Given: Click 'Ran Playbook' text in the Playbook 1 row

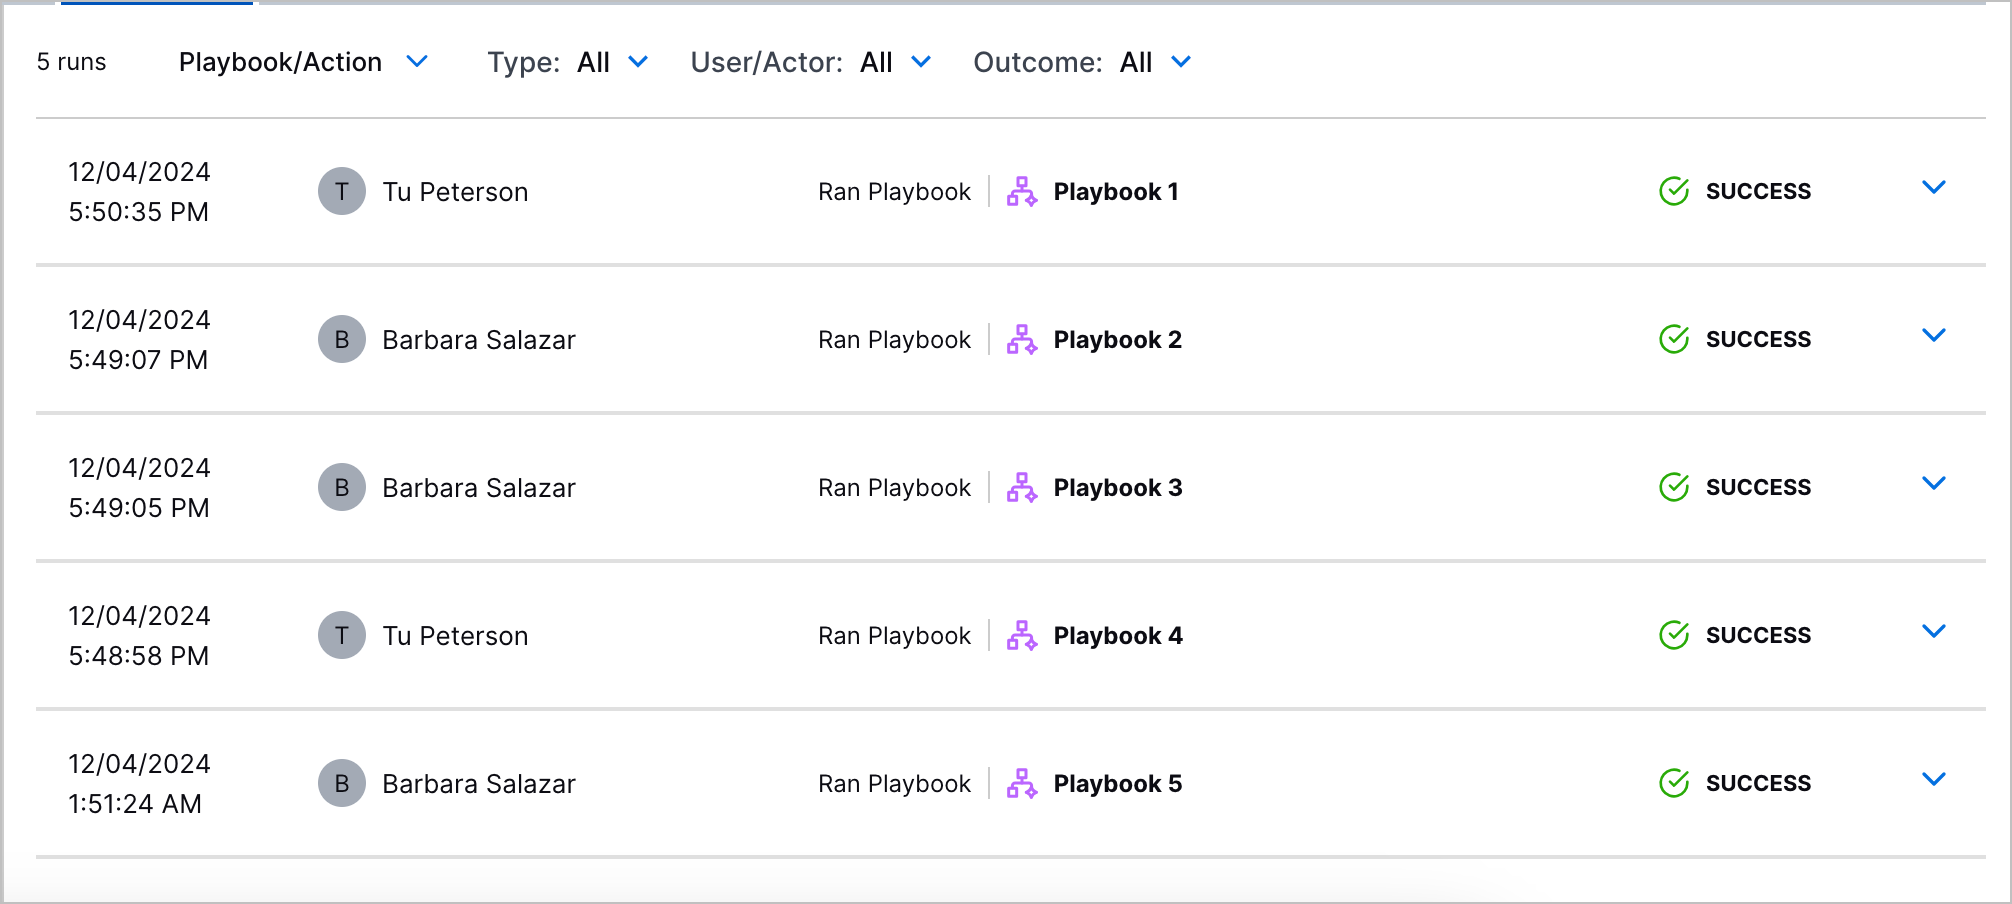Looking at the screenshot, I should pos(894,191).
